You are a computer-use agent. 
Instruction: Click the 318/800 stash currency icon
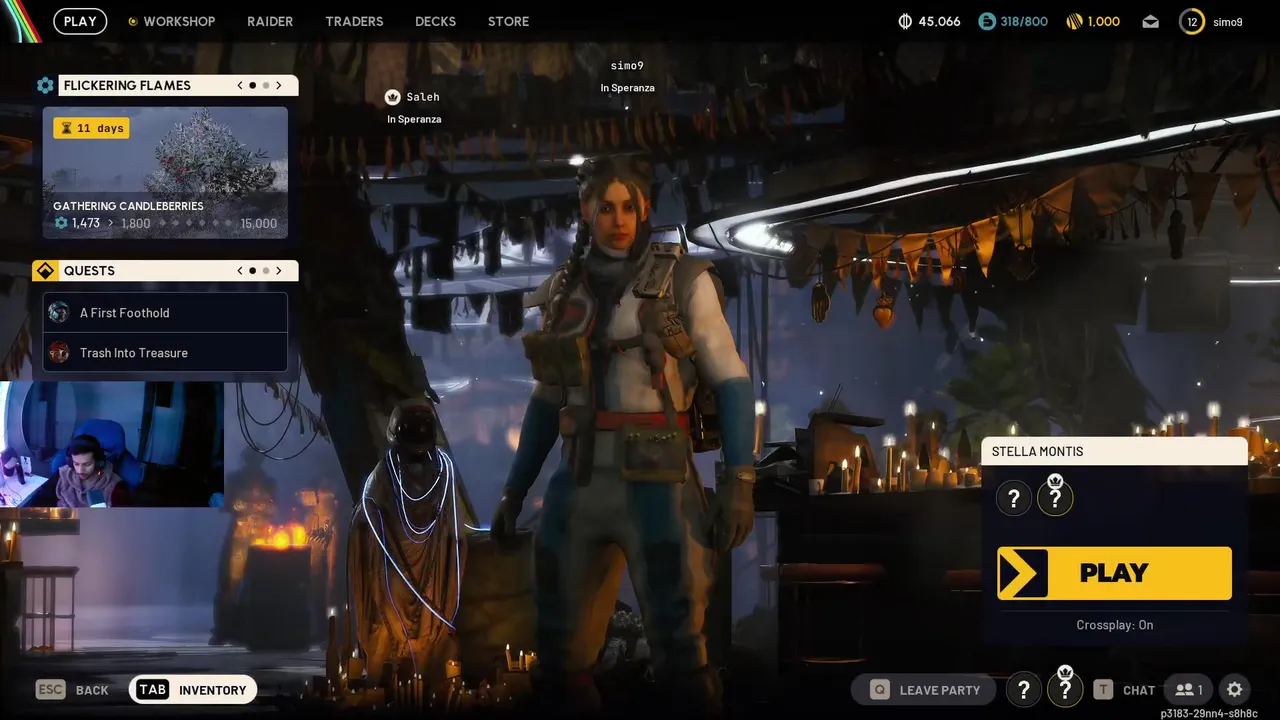click(987, 21)
